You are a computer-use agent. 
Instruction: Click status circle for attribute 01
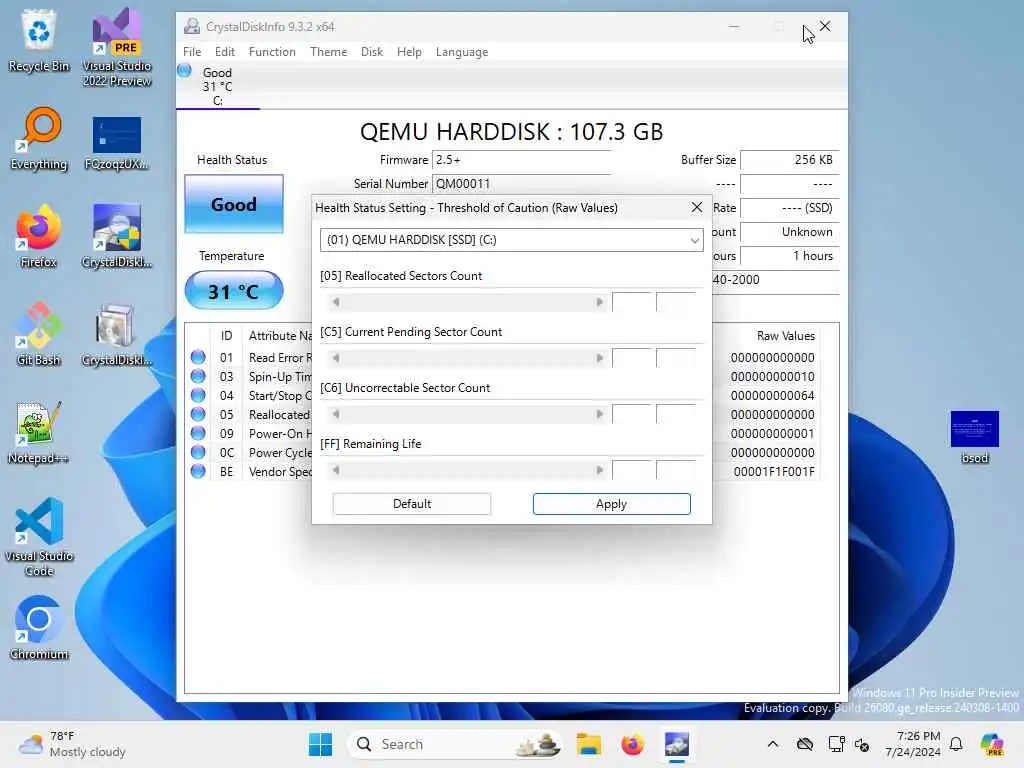[198, 357]
